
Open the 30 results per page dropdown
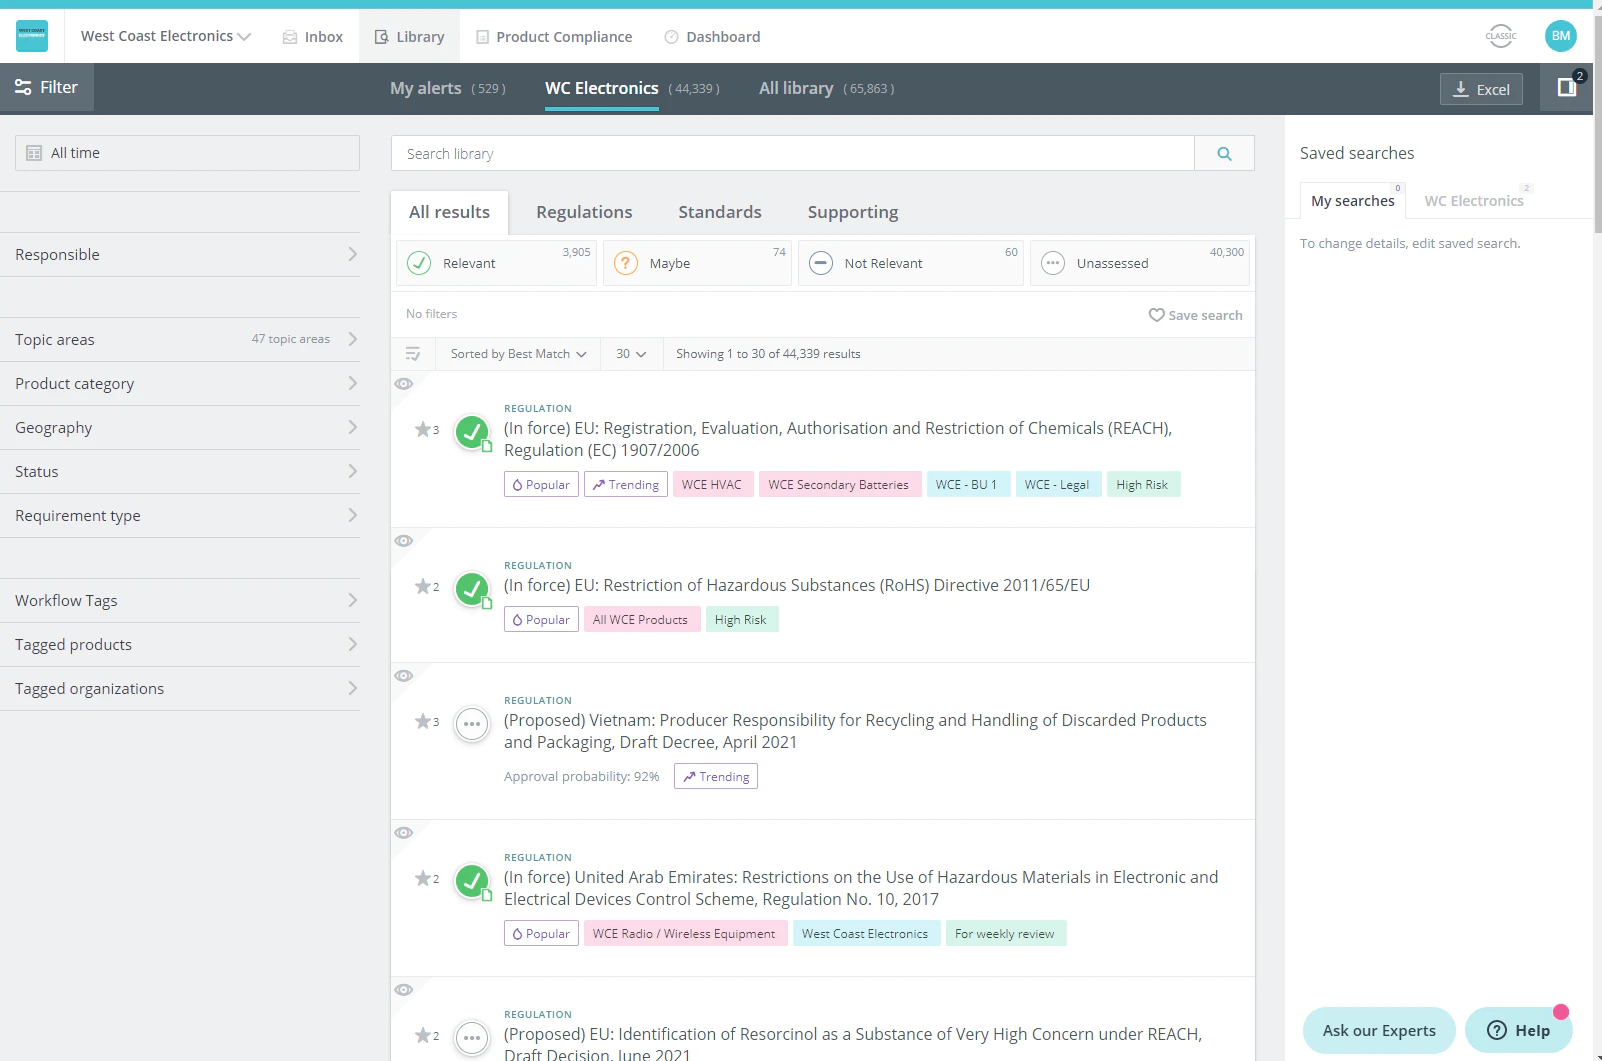tap(631, 354)
